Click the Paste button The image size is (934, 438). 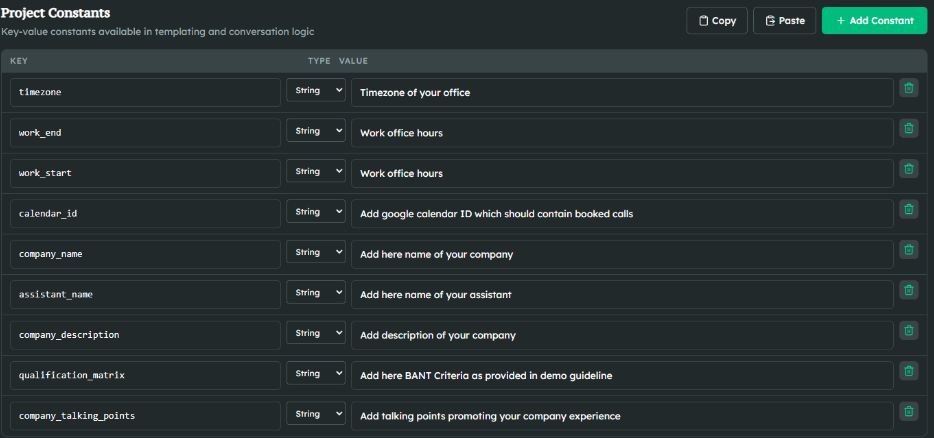784,20
